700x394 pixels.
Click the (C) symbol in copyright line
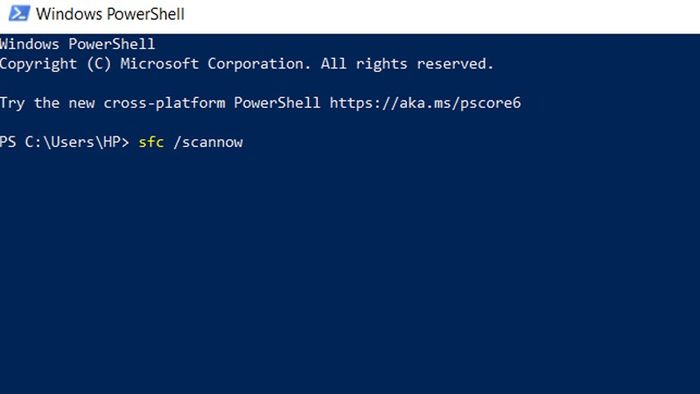click(x=99, y=64)
